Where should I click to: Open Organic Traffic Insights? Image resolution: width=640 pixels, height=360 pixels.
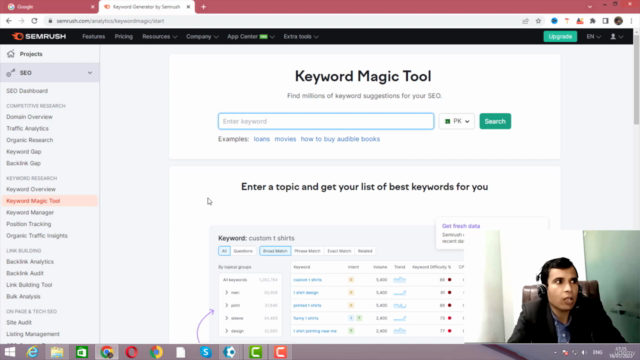[x=37, y=236]
